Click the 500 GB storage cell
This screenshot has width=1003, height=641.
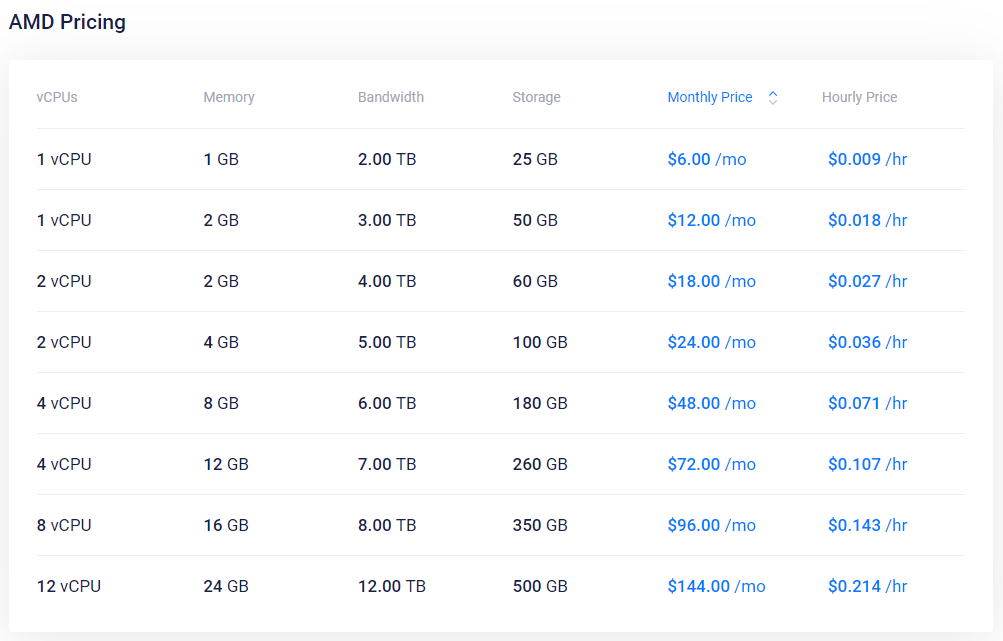540,586
